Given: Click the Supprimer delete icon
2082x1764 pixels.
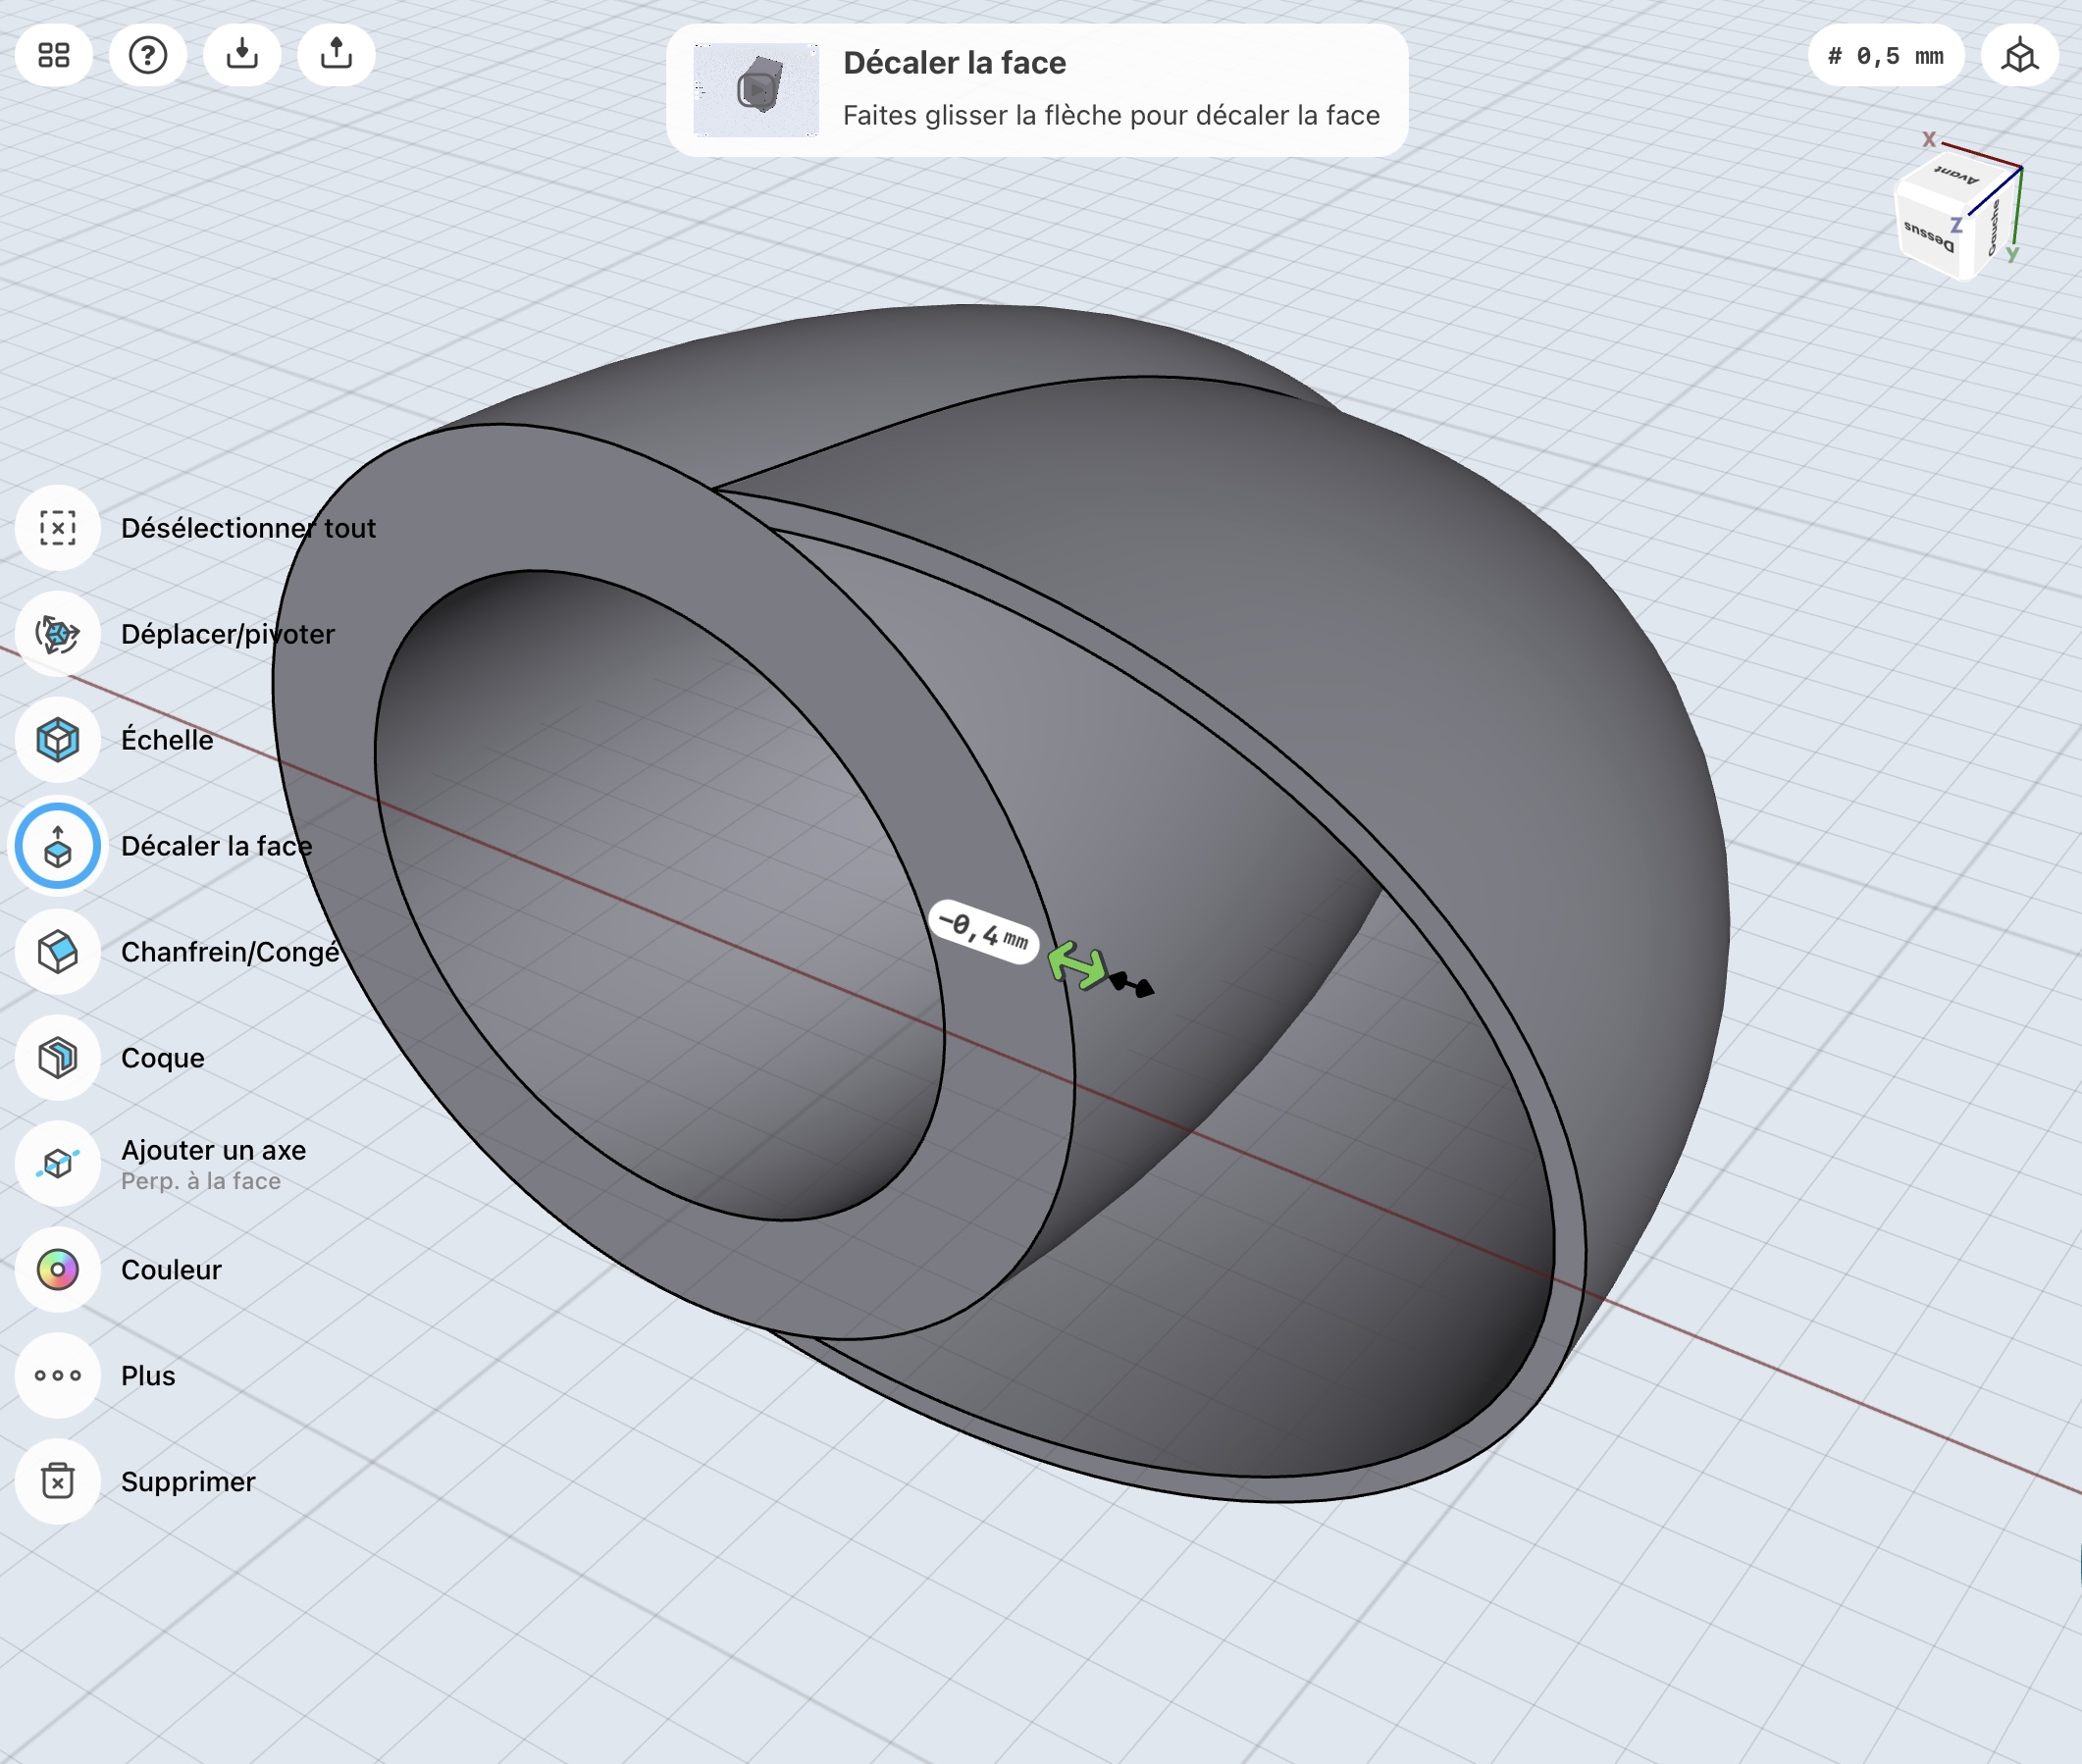Looking at the screenshot, I should click(x=58, y=1482).
